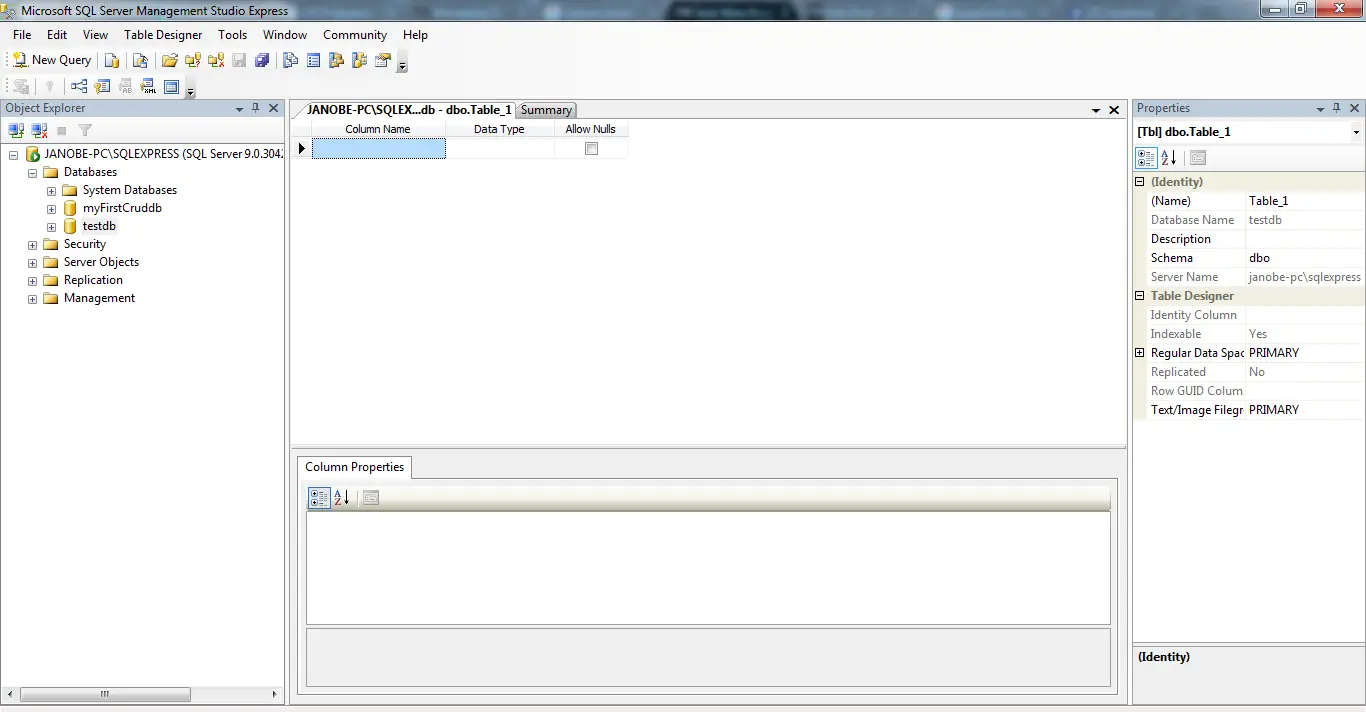Open the Help menu

416,35
